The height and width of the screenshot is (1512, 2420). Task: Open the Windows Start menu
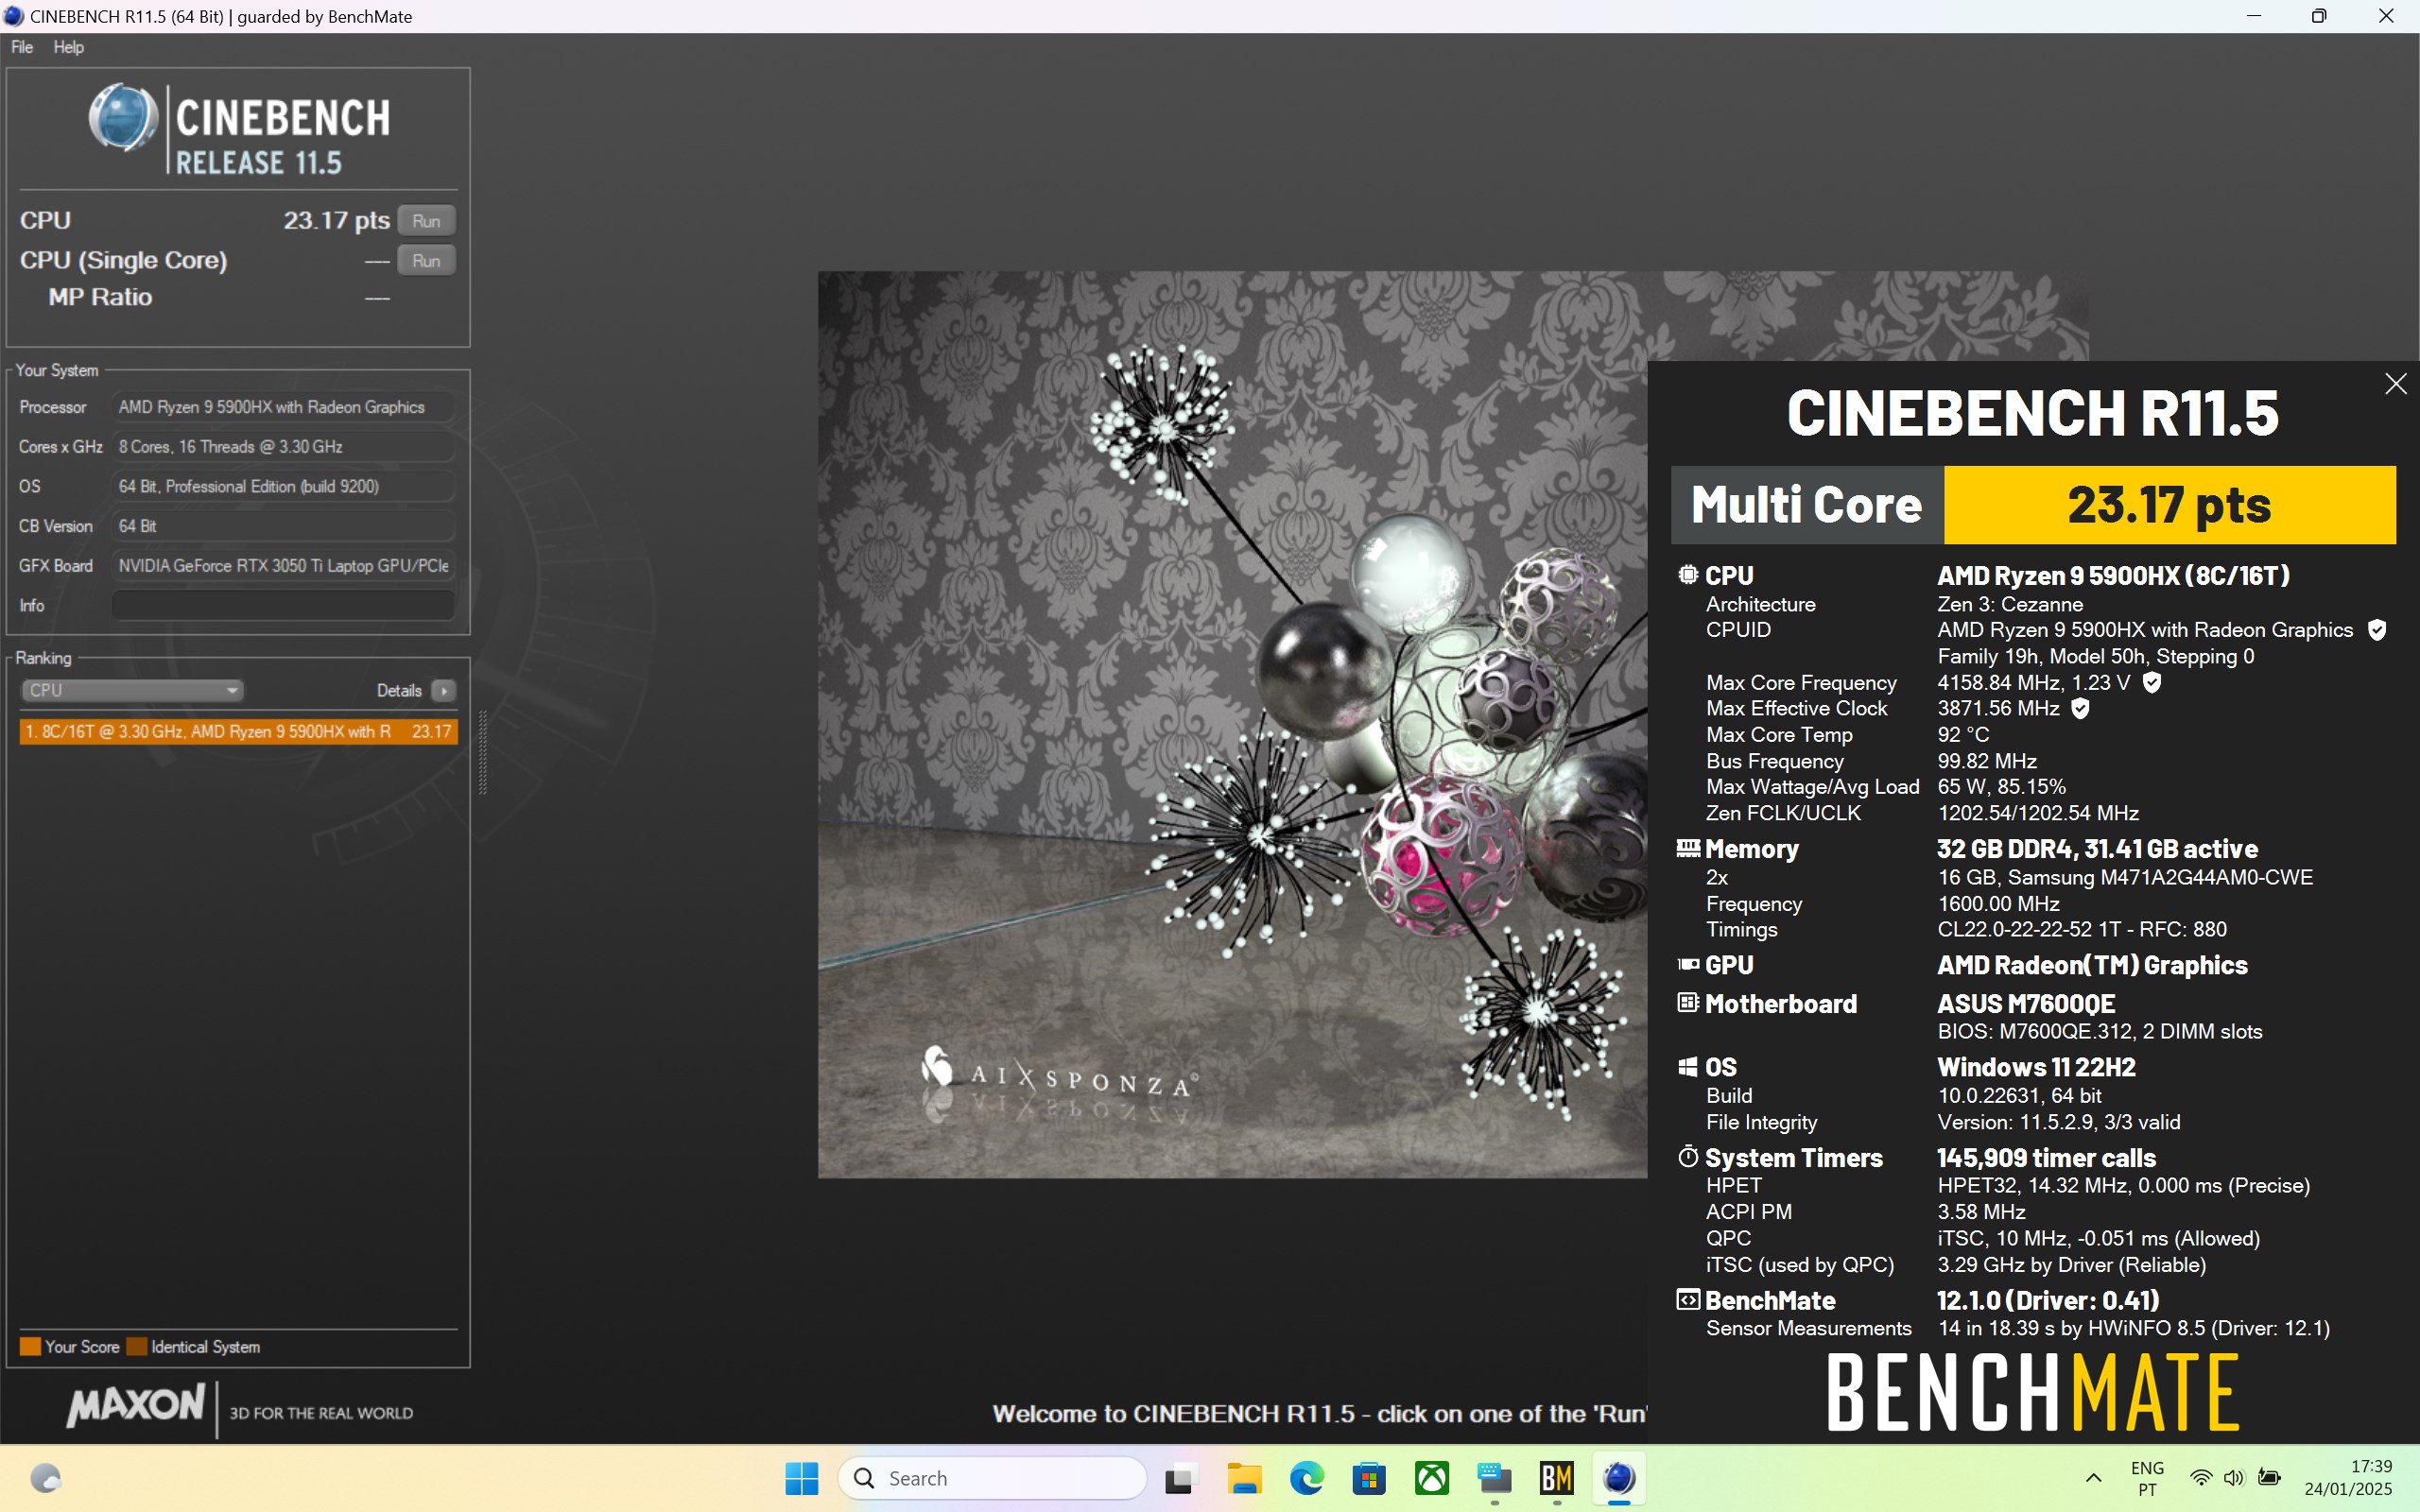click(801, 1478)
